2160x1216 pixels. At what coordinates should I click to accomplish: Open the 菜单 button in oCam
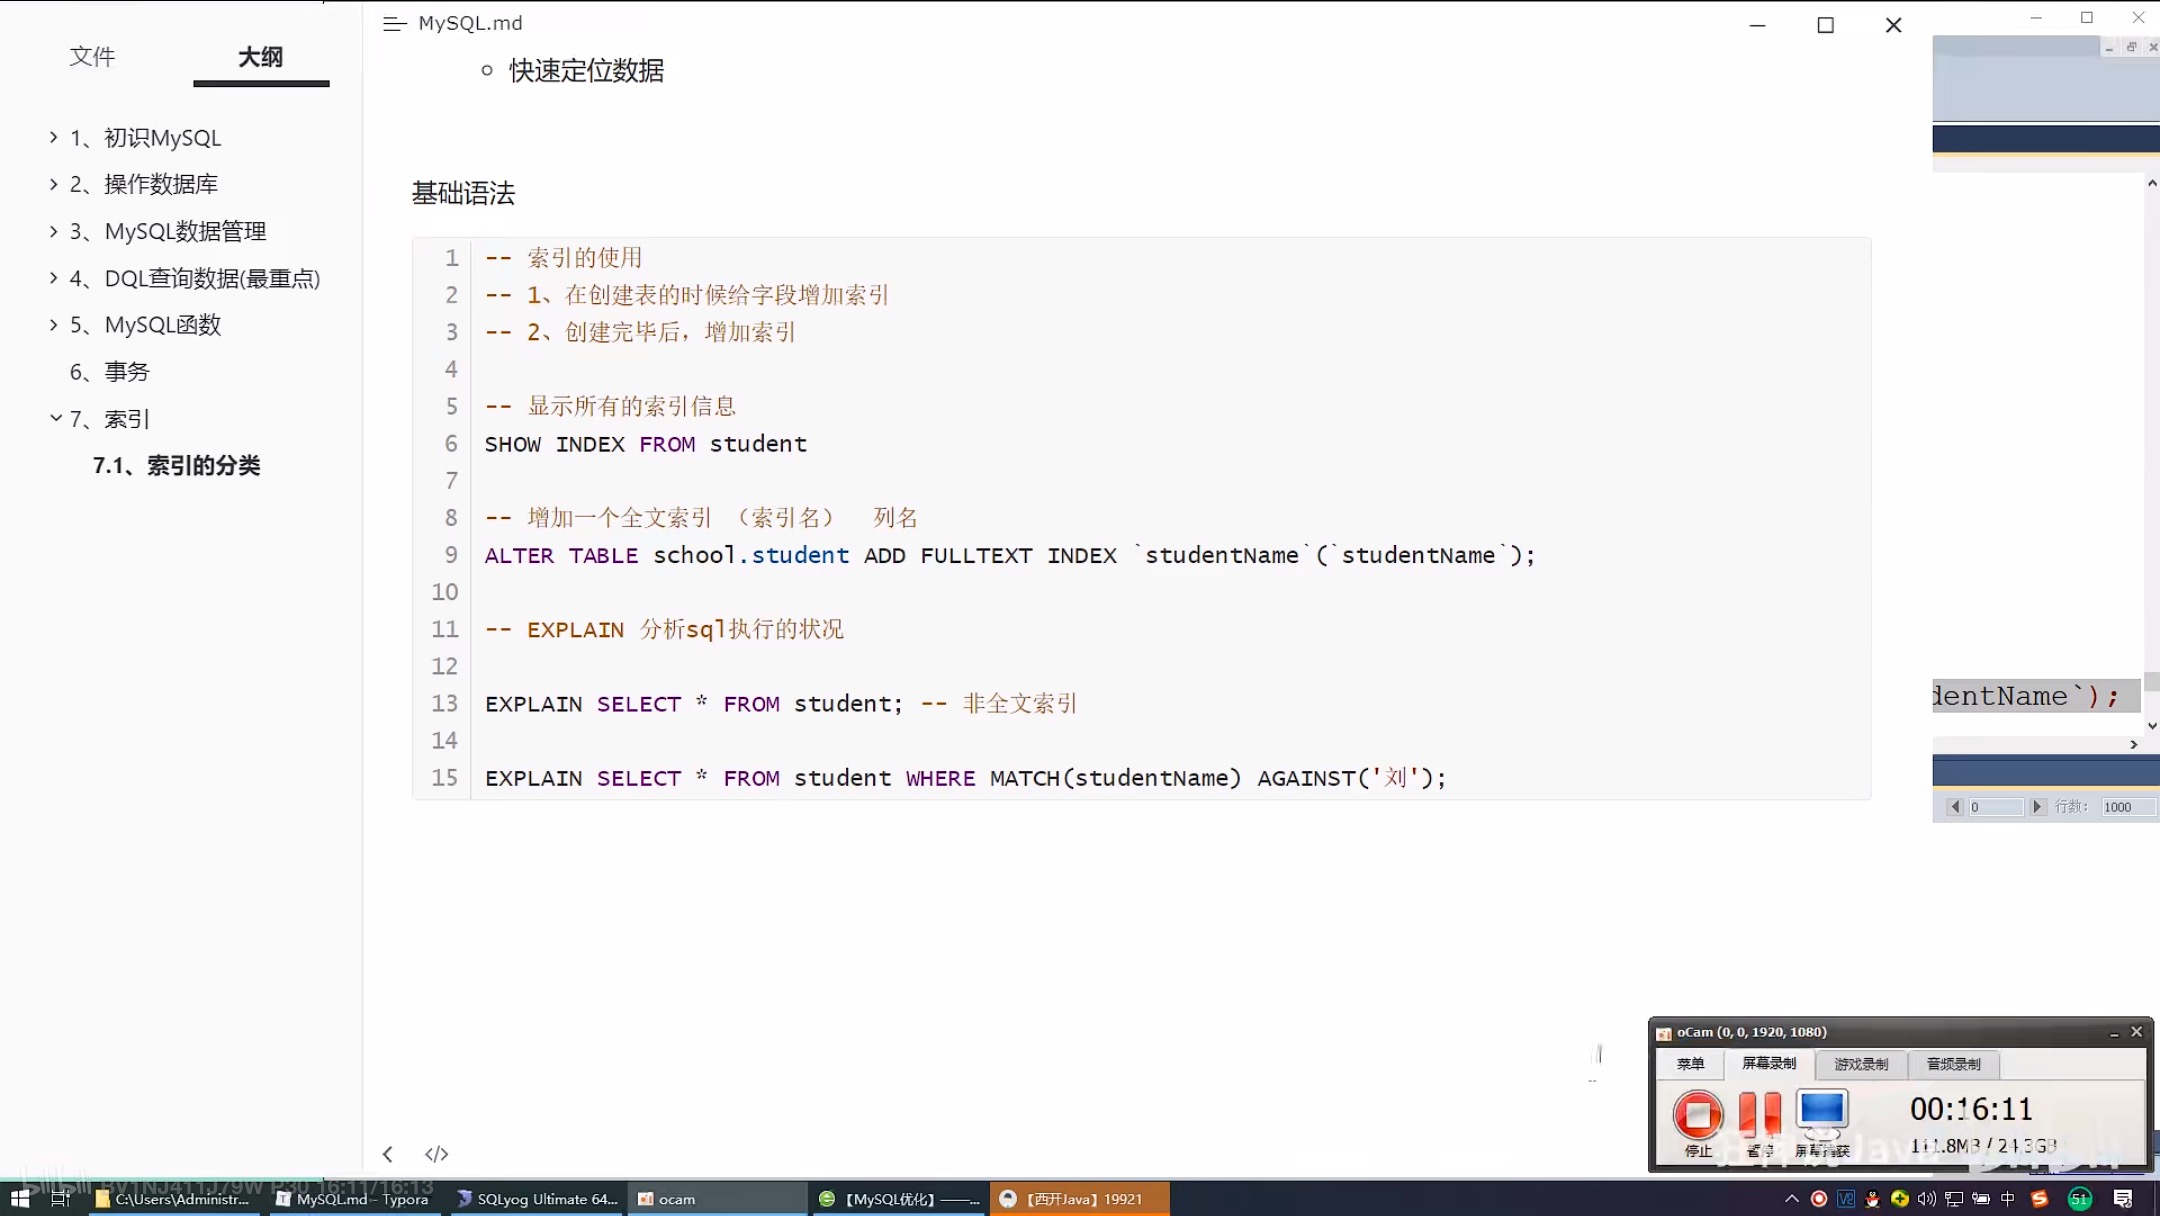pos(1690,1064)
